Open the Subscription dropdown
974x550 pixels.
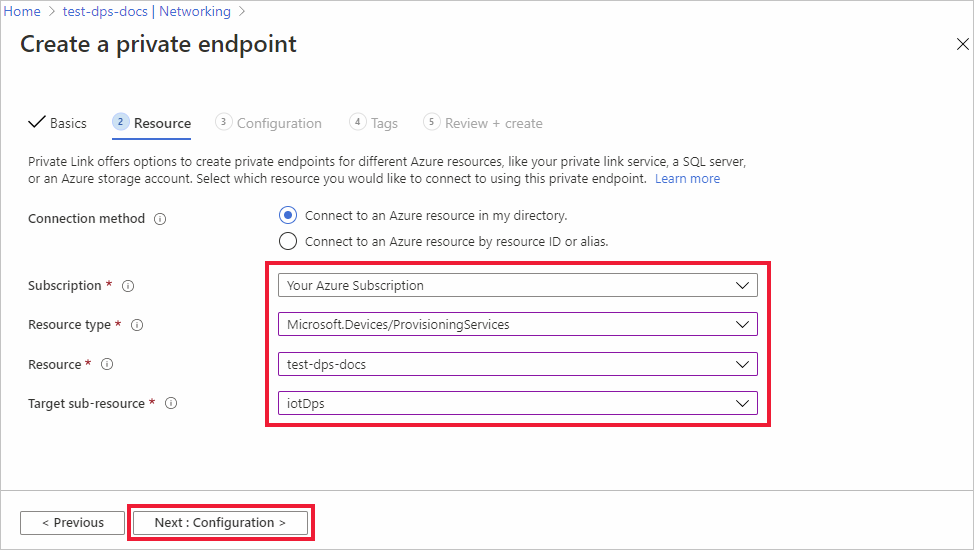click(x=517, y=286)
